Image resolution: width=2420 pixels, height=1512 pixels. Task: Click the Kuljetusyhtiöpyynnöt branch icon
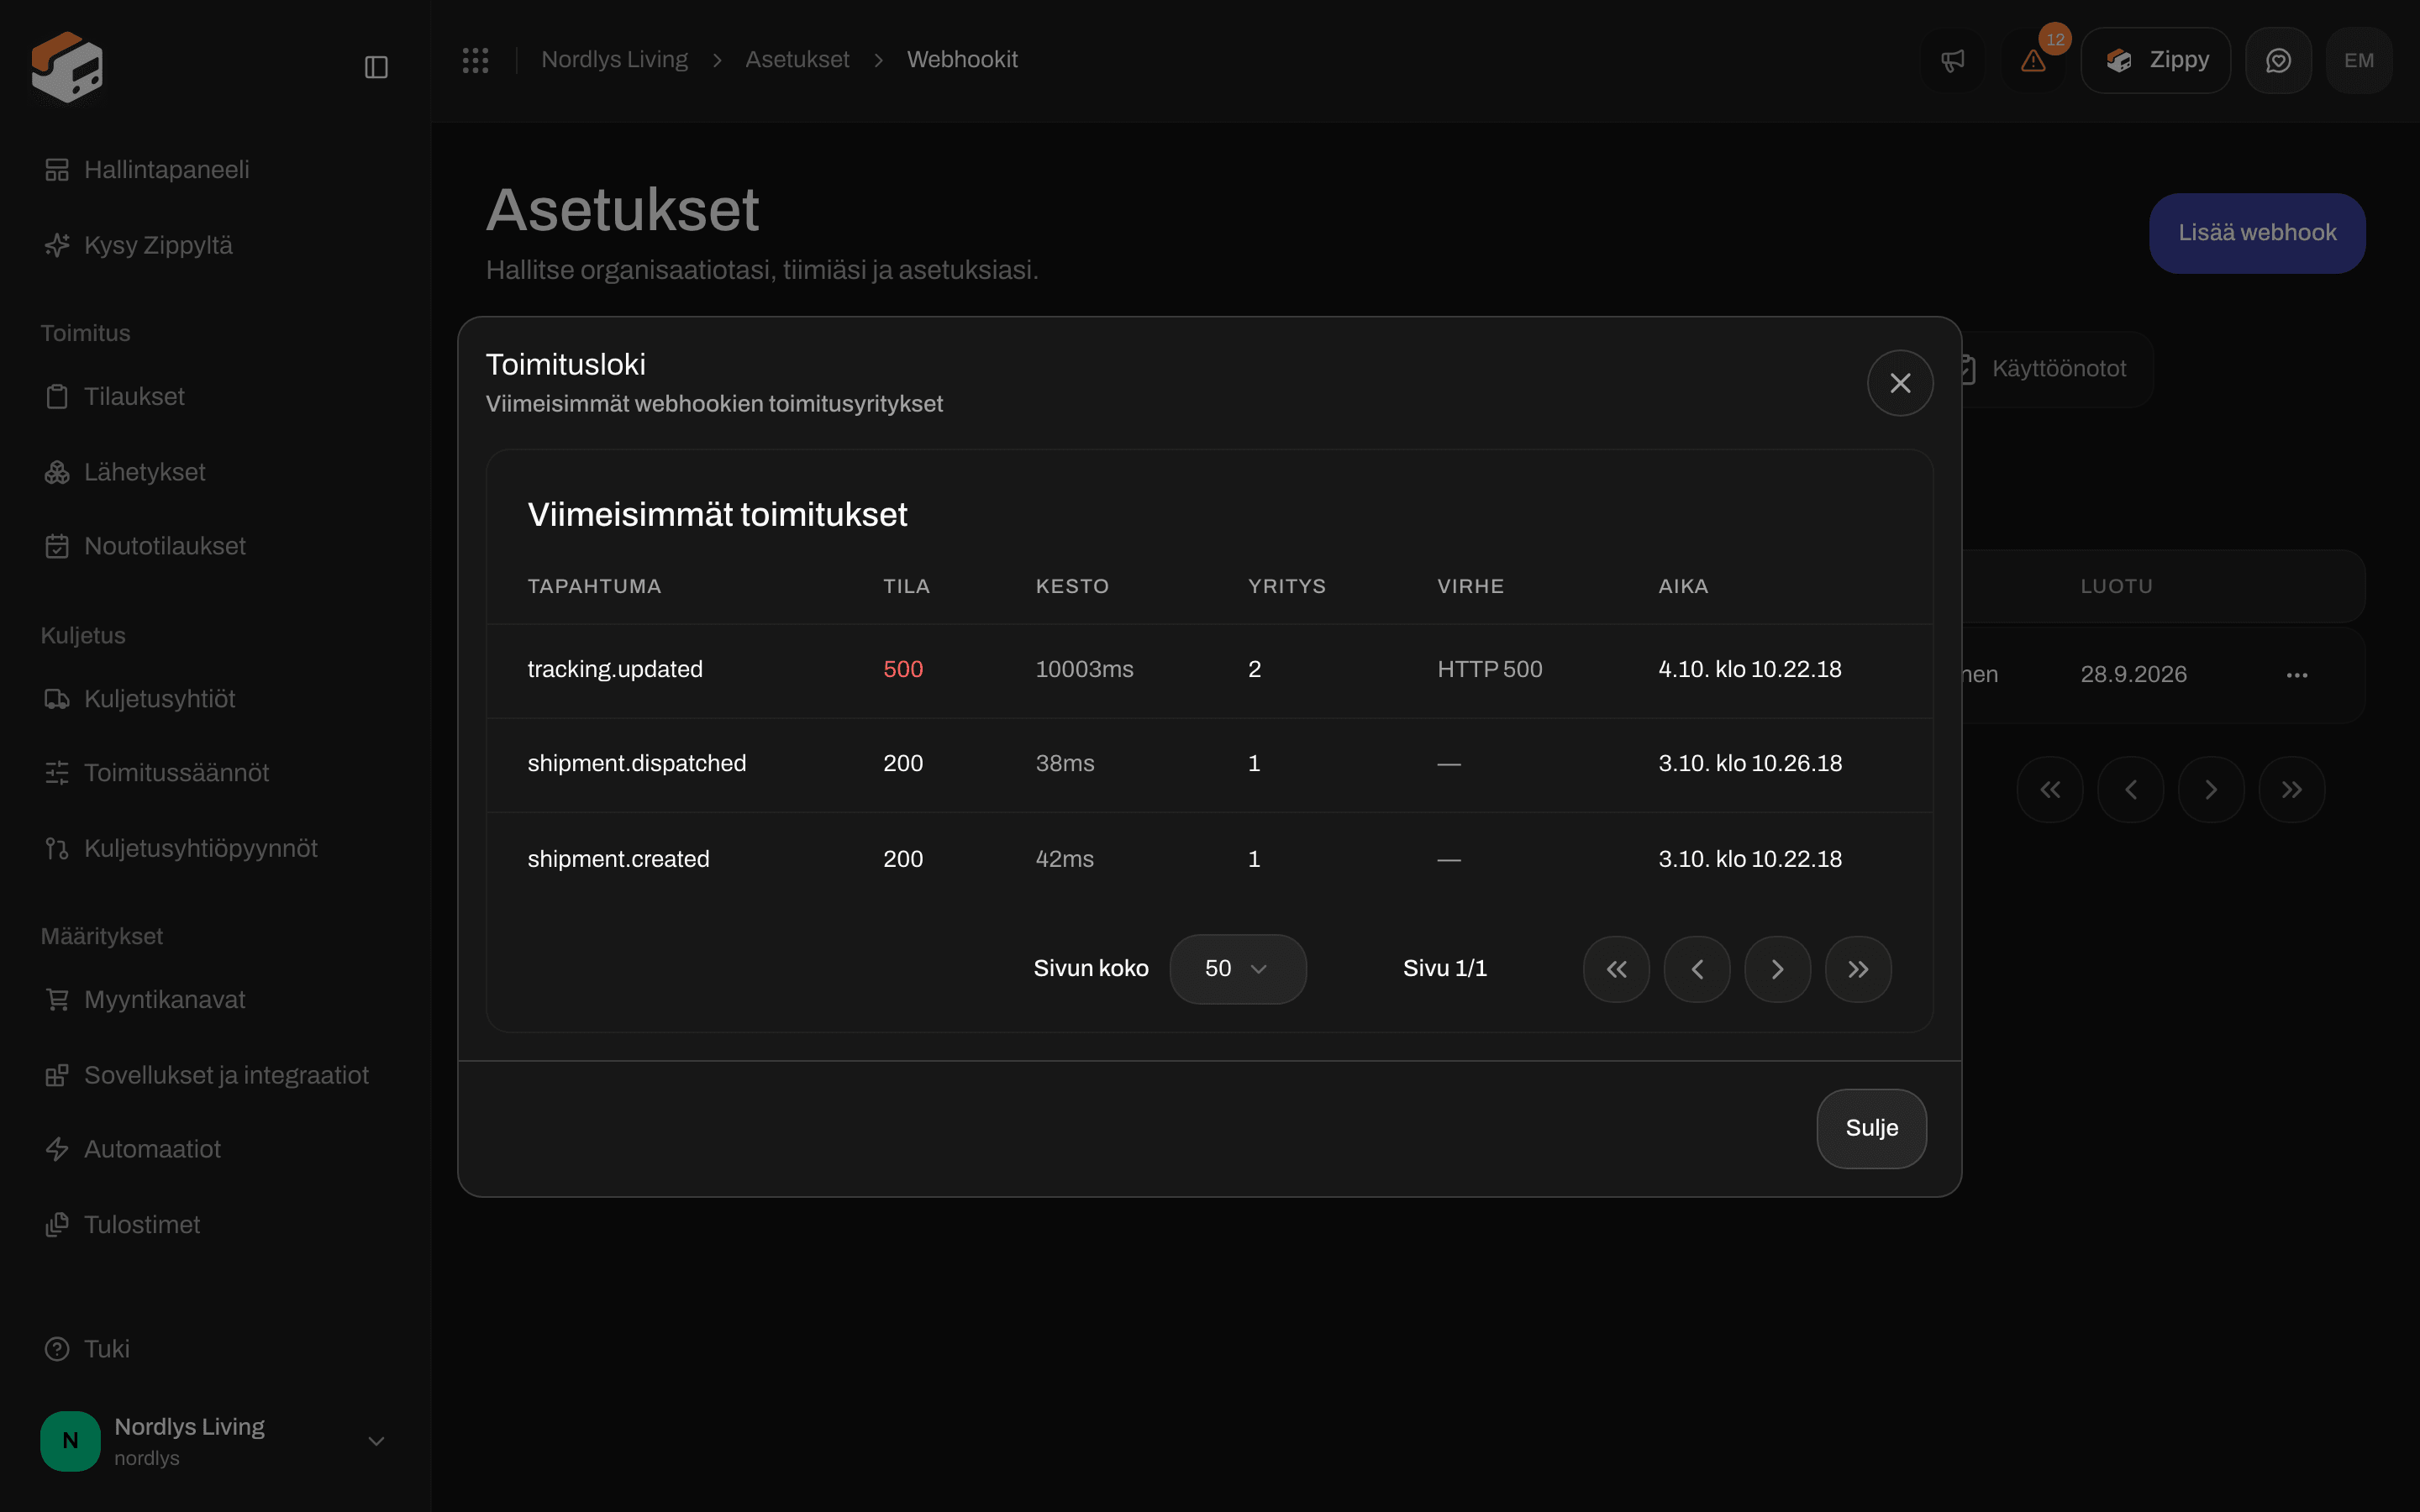pyautogui.click(x=57, y=848)
